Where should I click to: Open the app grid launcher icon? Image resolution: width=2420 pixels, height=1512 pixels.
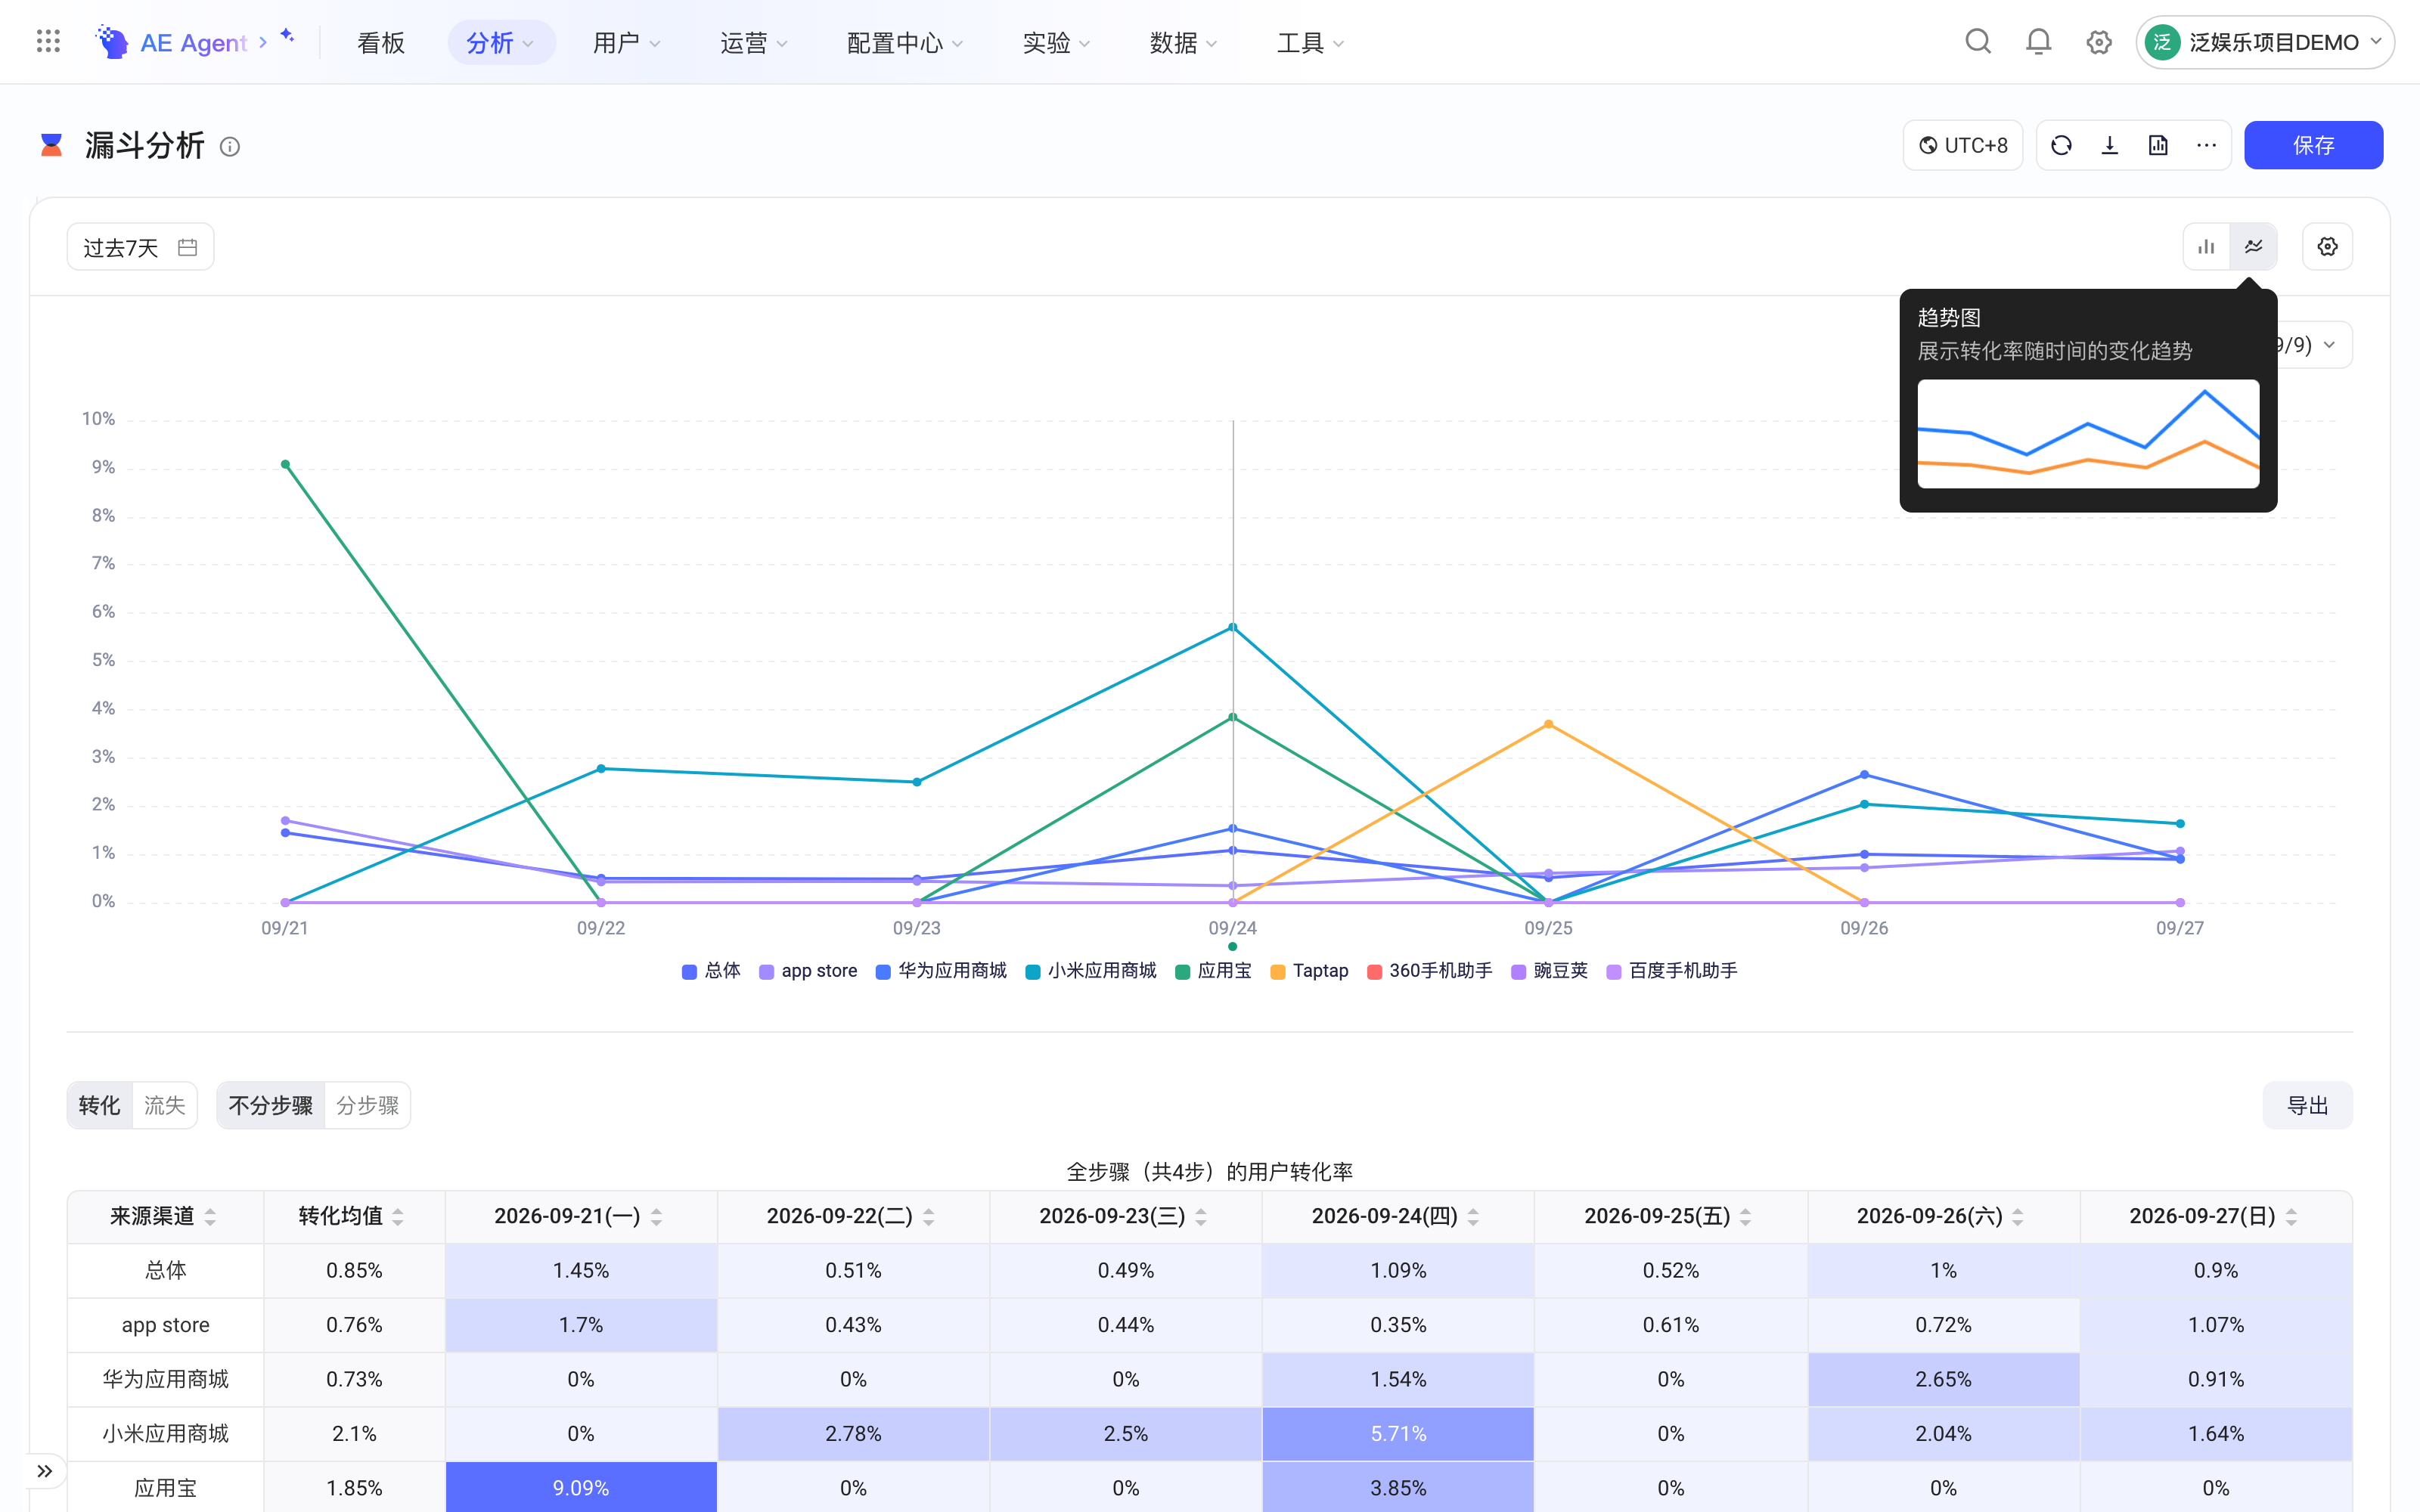pyautogui.click(x=48, y=42)
